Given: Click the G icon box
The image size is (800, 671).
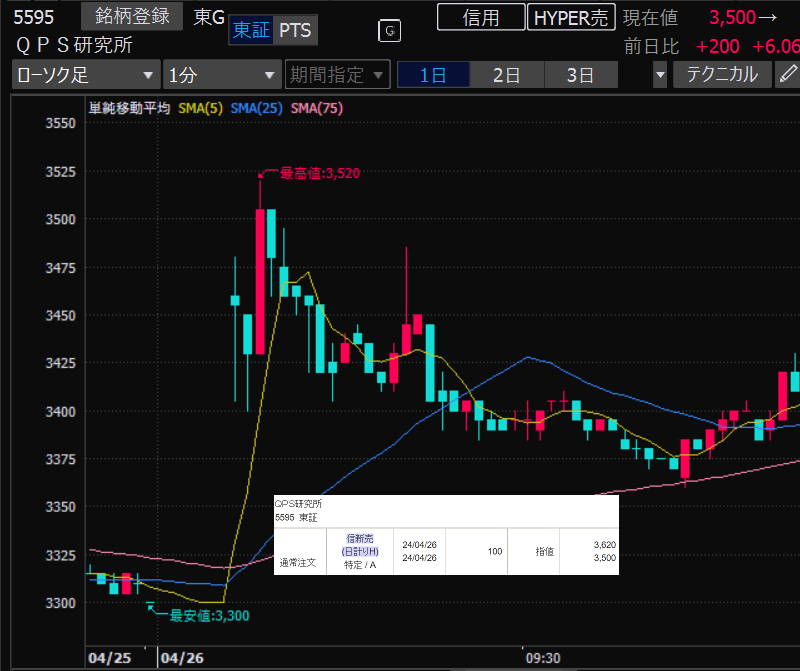Looking at the screenshot, I should click(389, 31).
